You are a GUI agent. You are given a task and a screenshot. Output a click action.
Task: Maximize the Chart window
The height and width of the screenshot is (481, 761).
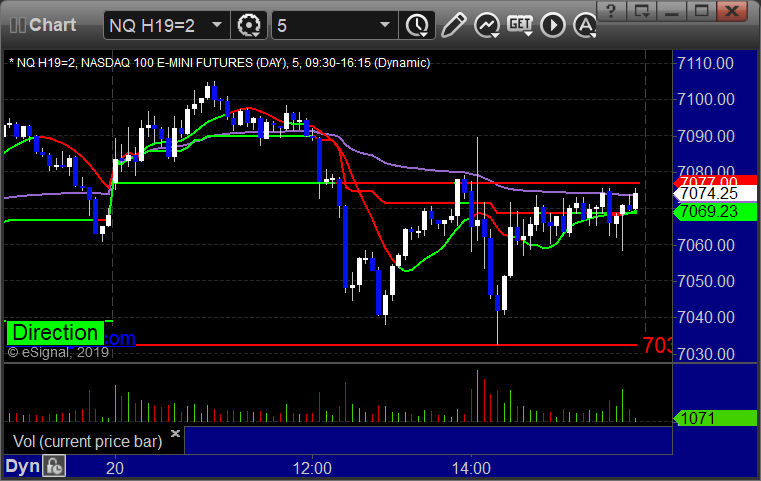click(x=702, y=10)
